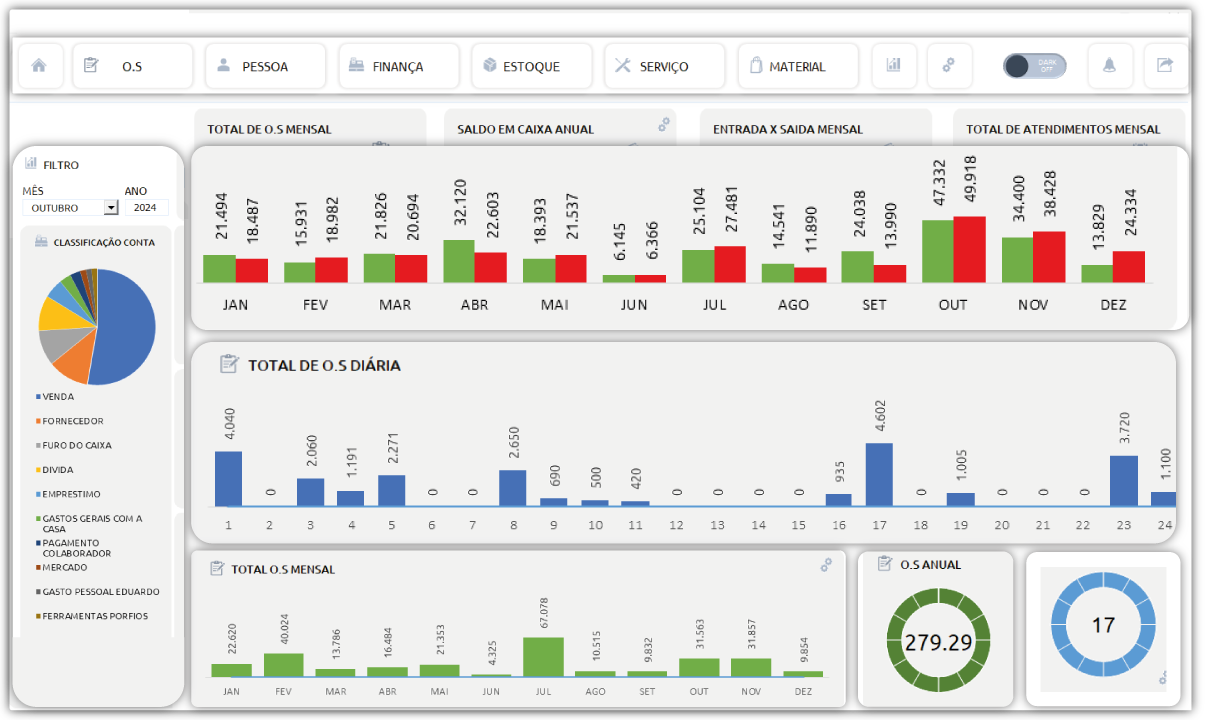Open the FINANÇA section

[399, 65]
